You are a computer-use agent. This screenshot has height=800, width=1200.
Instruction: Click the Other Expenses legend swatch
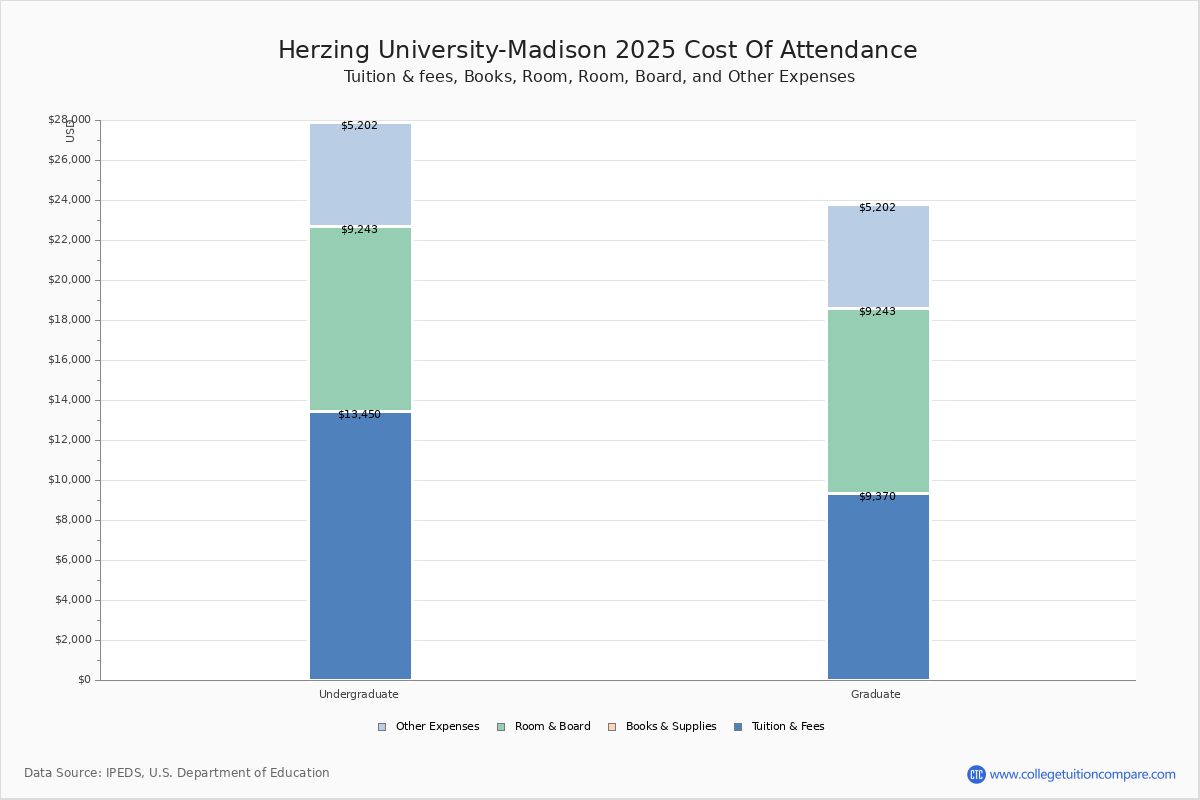coord(382,727)
